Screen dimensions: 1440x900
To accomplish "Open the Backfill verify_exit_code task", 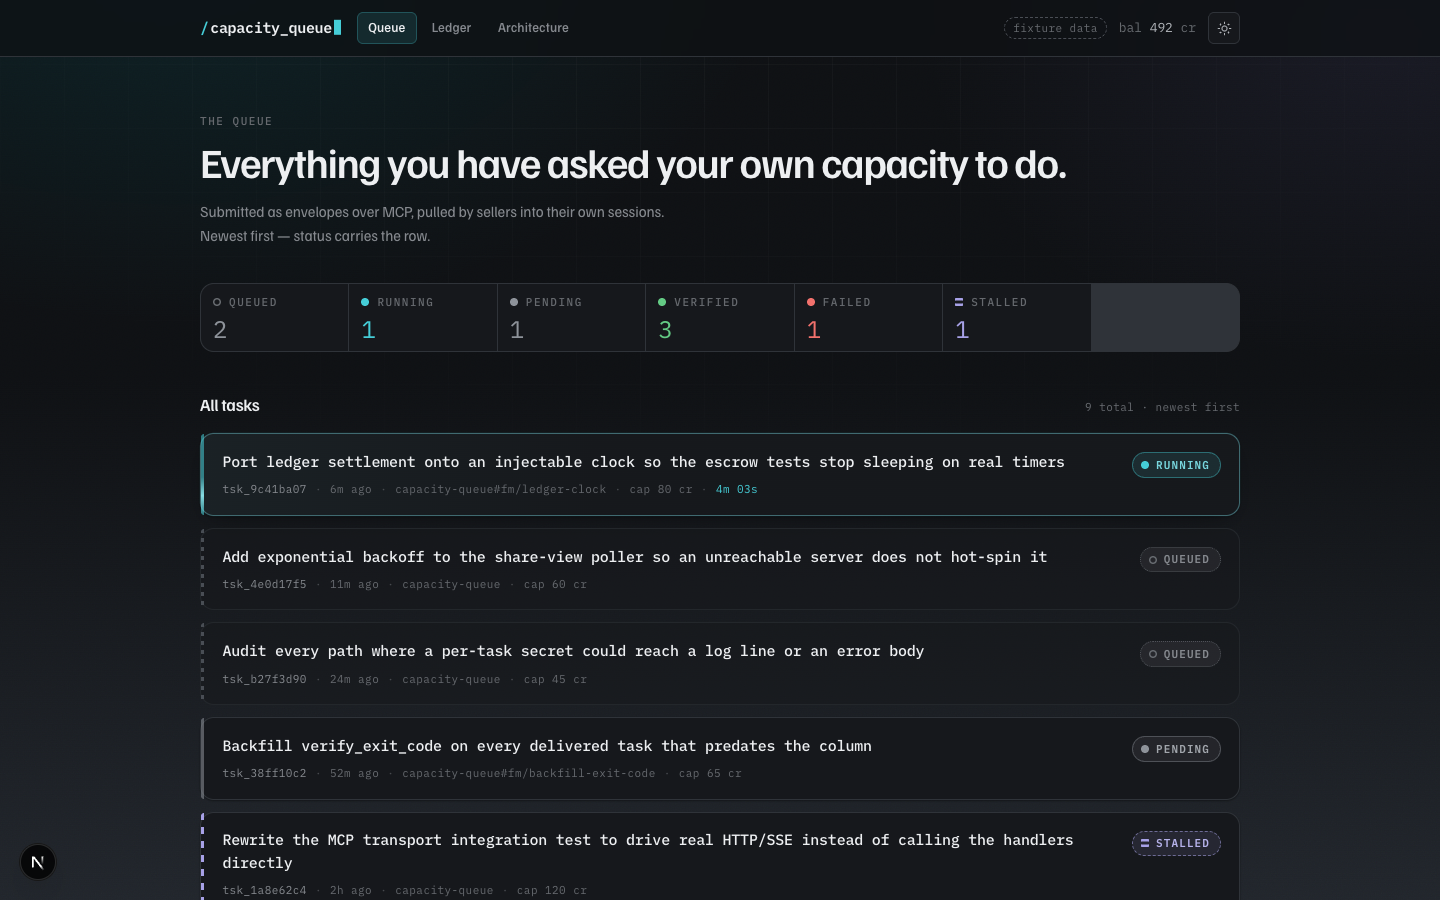I will [x=720, y=758].
